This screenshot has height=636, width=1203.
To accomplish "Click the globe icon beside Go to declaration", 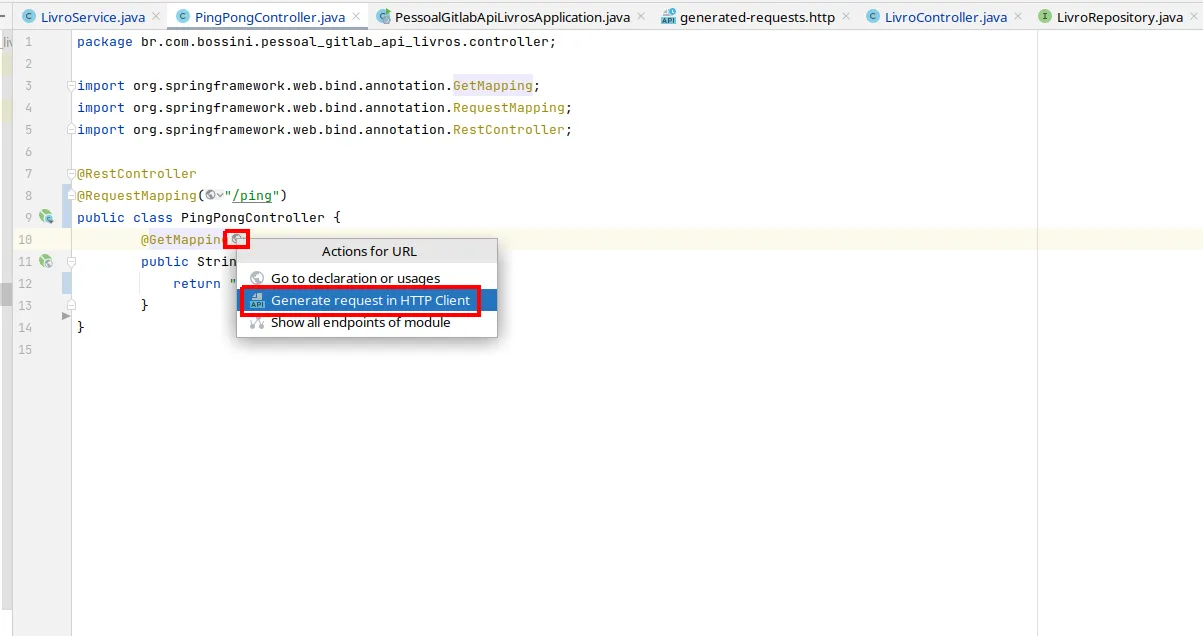I will (257, 278).
